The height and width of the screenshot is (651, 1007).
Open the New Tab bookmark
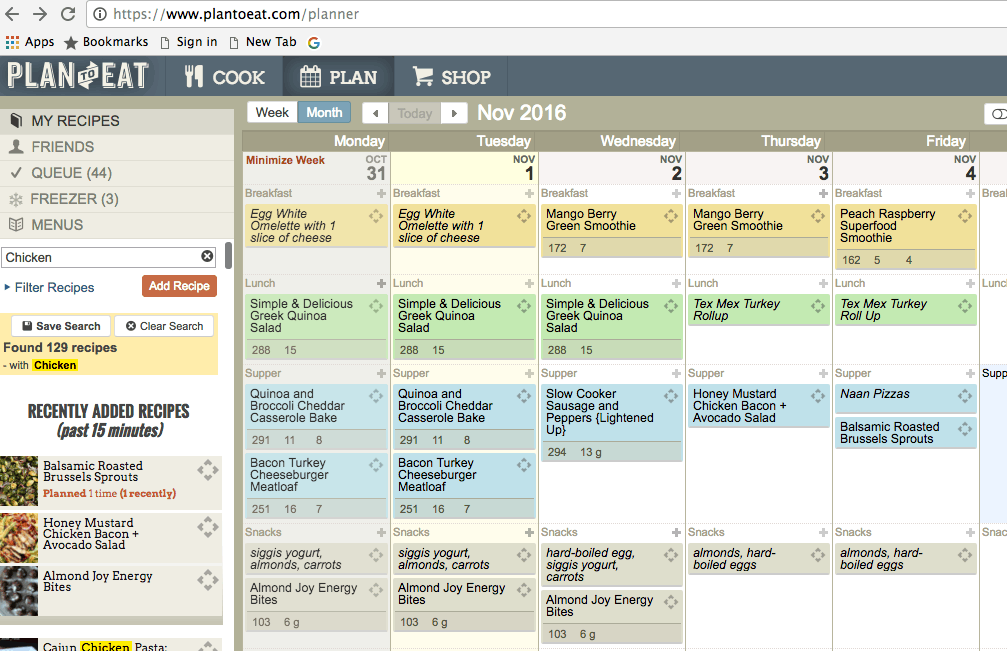tap(263, 42)
